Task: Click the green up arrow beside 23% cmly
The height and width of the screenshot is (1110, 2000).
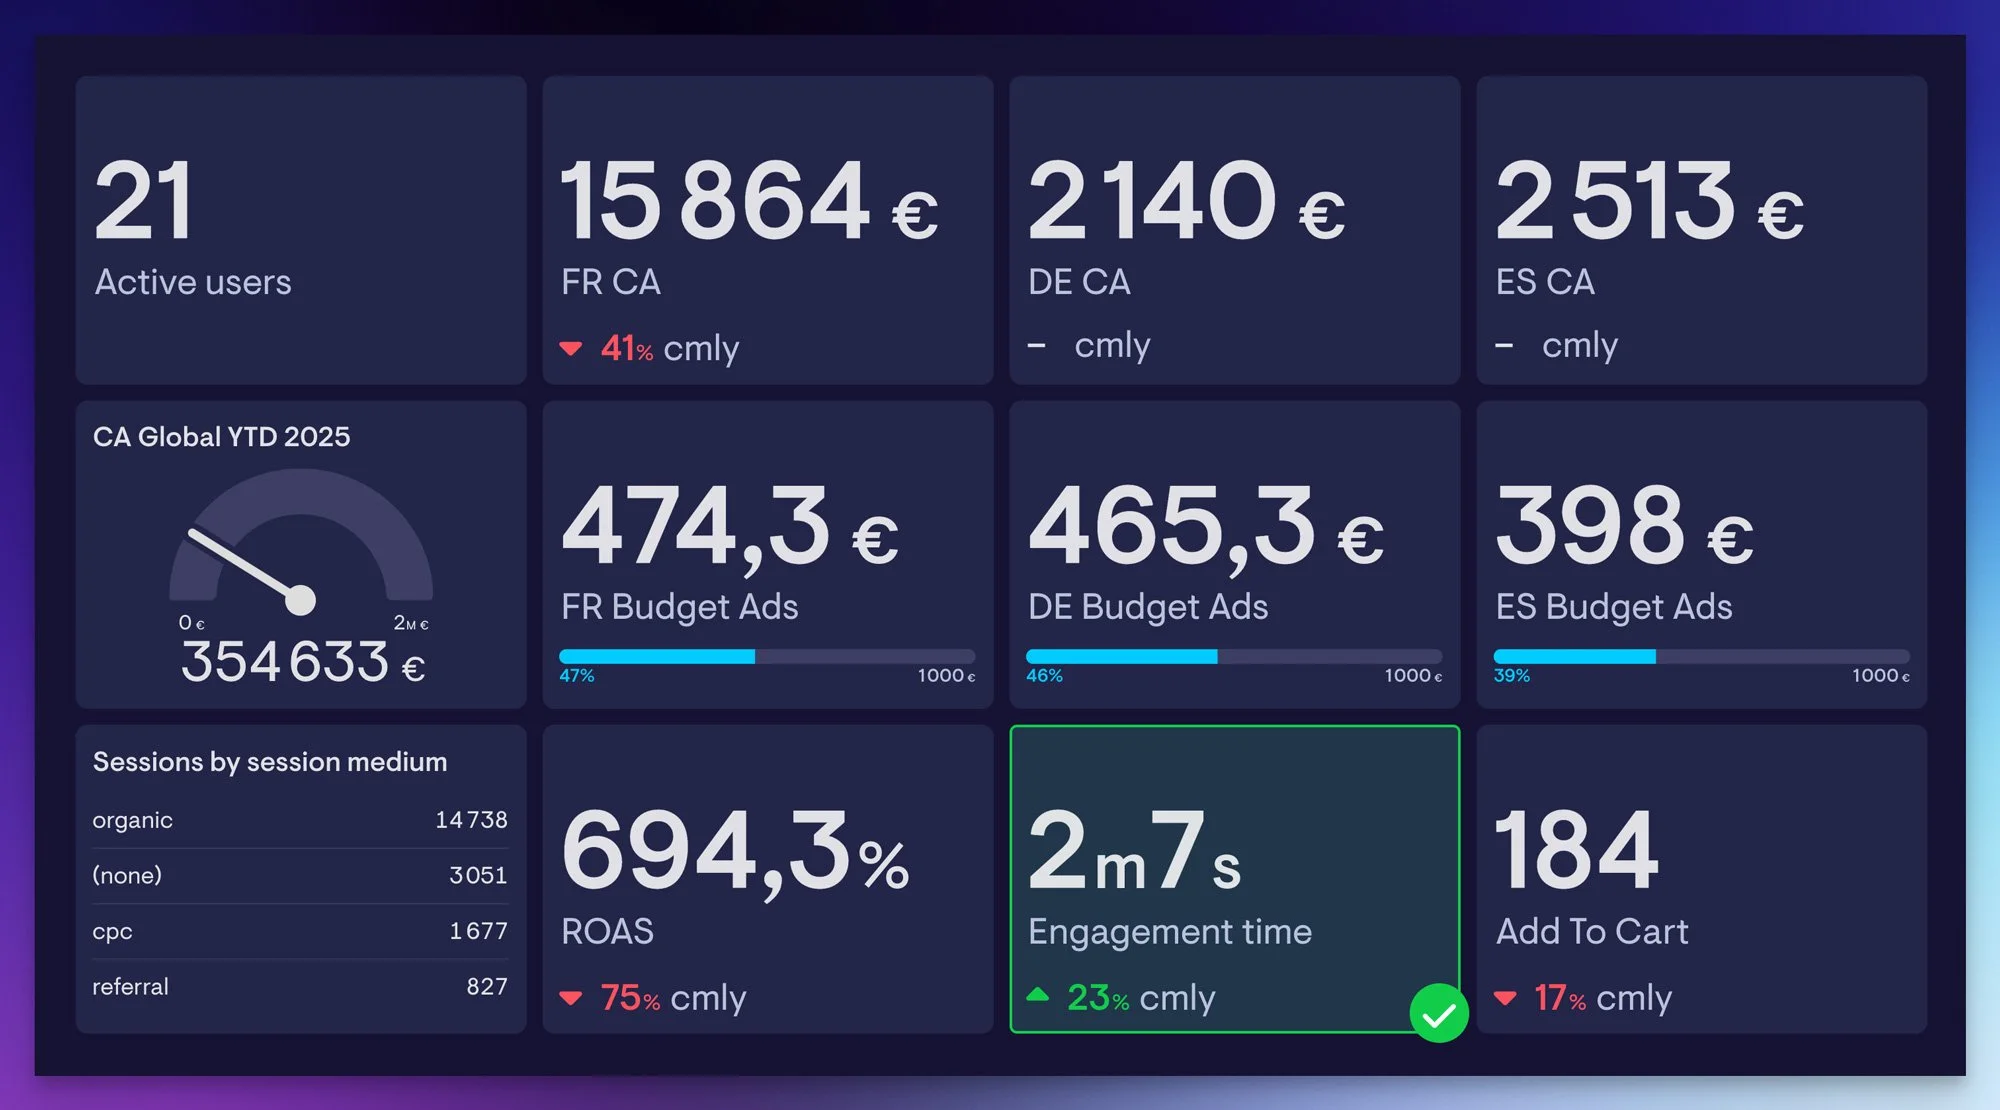Action: click(x=1038, y=995)
